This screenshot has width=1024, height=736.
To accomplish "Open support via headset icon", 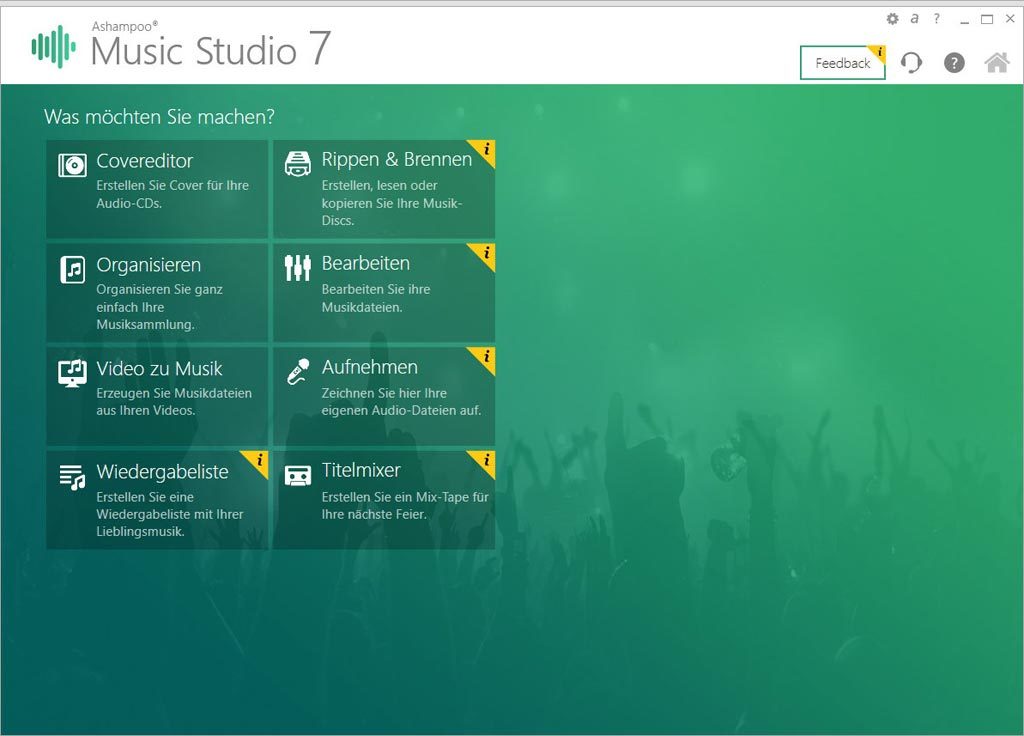I will click(x=911, y=63).
